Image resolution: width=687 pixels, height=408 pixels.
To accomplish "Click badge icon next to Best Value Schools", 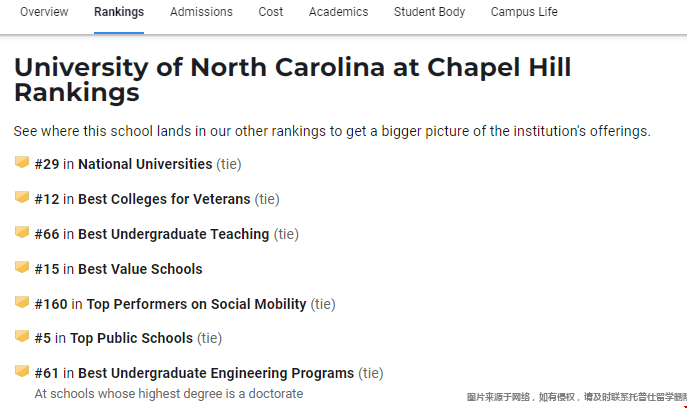I will pyautogui.click(x=22, y=267).
